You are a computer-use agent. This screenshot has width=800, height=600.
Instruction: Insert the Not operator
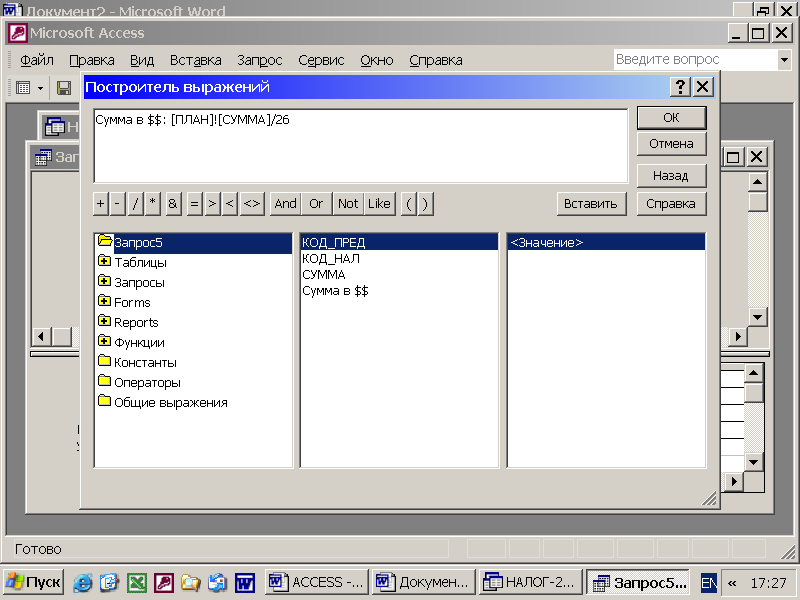tap(348, 204)
